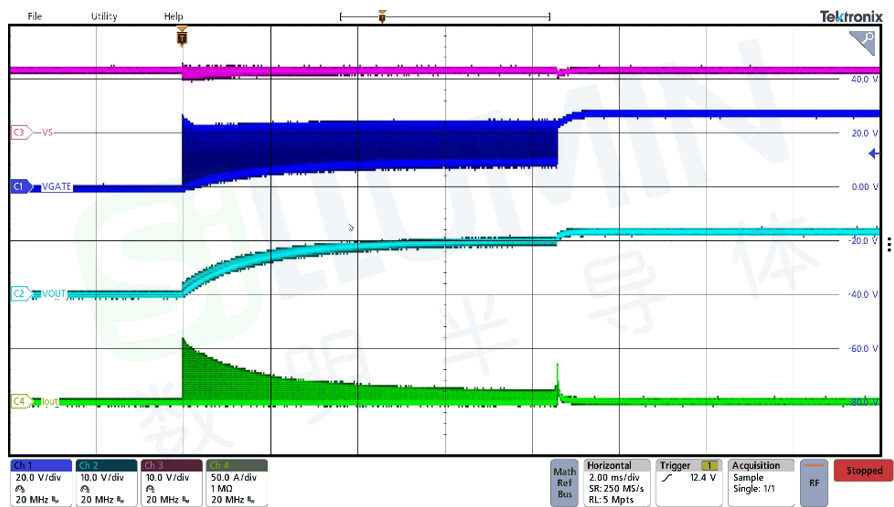Open the Trigger settings badge
Viewport: 894px width, 507px height.
pos(689,482)
